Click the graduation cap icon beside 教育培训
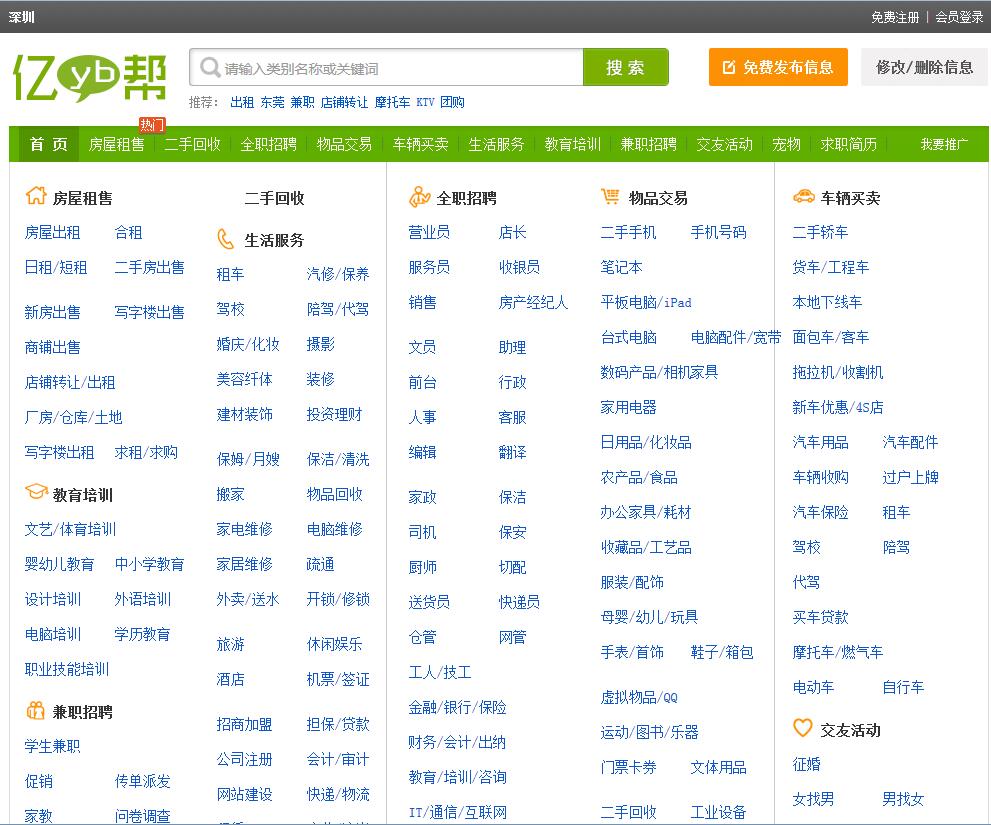Image resolution: width=991 pixels, height=825 pixels. (36, 493)
